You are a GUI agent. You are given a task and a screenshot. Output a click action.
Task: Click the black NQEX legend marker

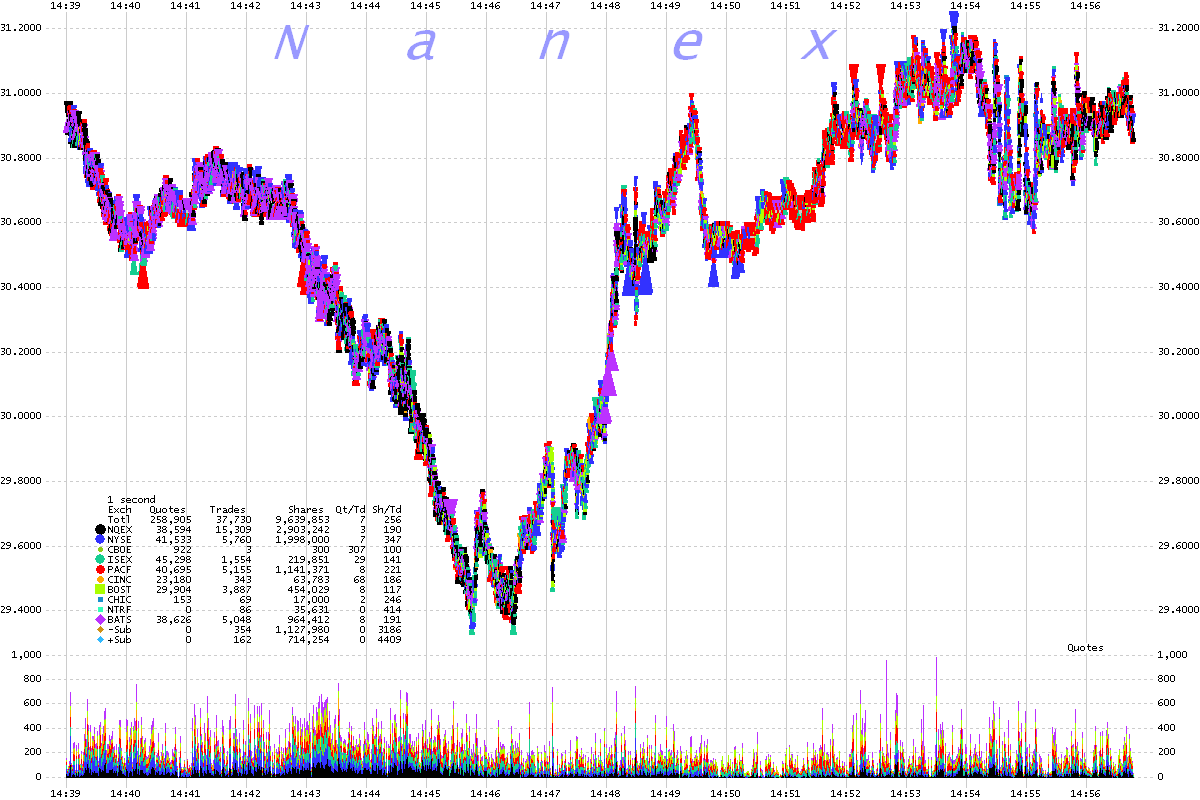[100, 529]
